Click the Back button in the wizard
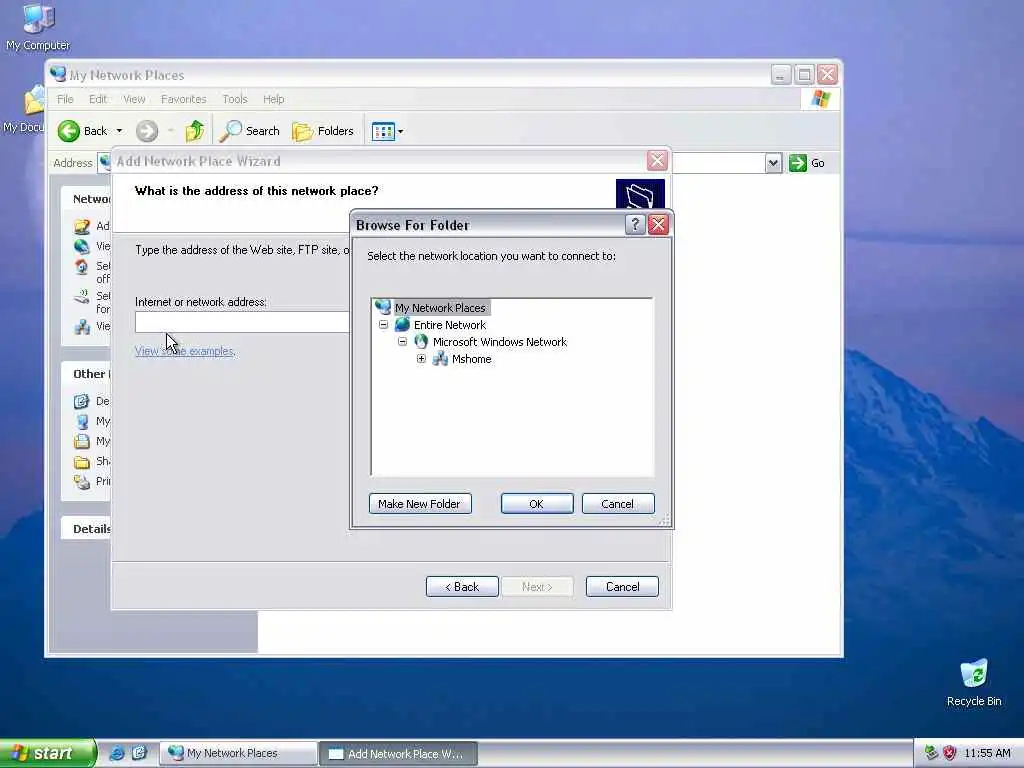The image size is (1024, 768). click(462, 586)
